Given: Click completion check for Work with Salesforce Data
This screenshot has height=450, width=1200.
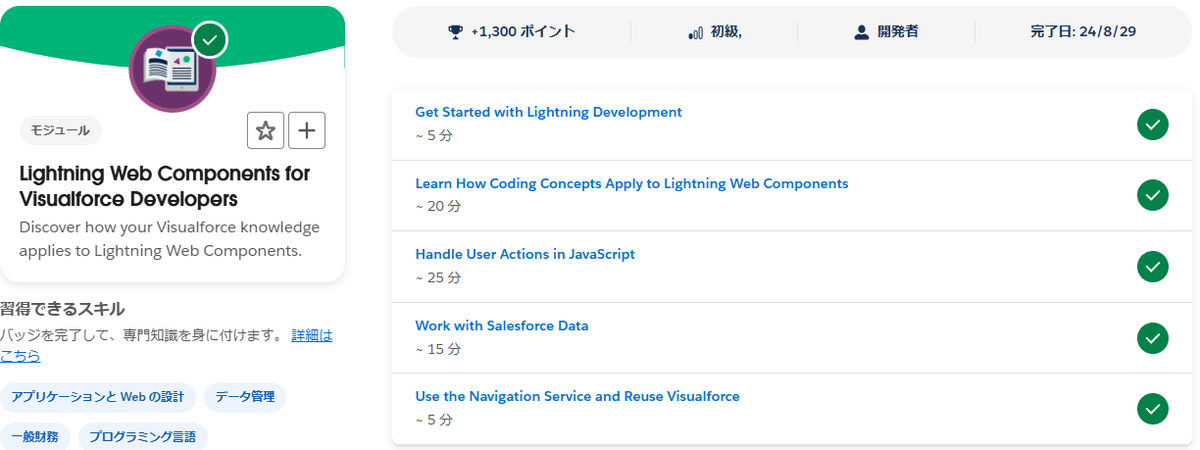Looking at the screenshot, I should click(1152, 338).
